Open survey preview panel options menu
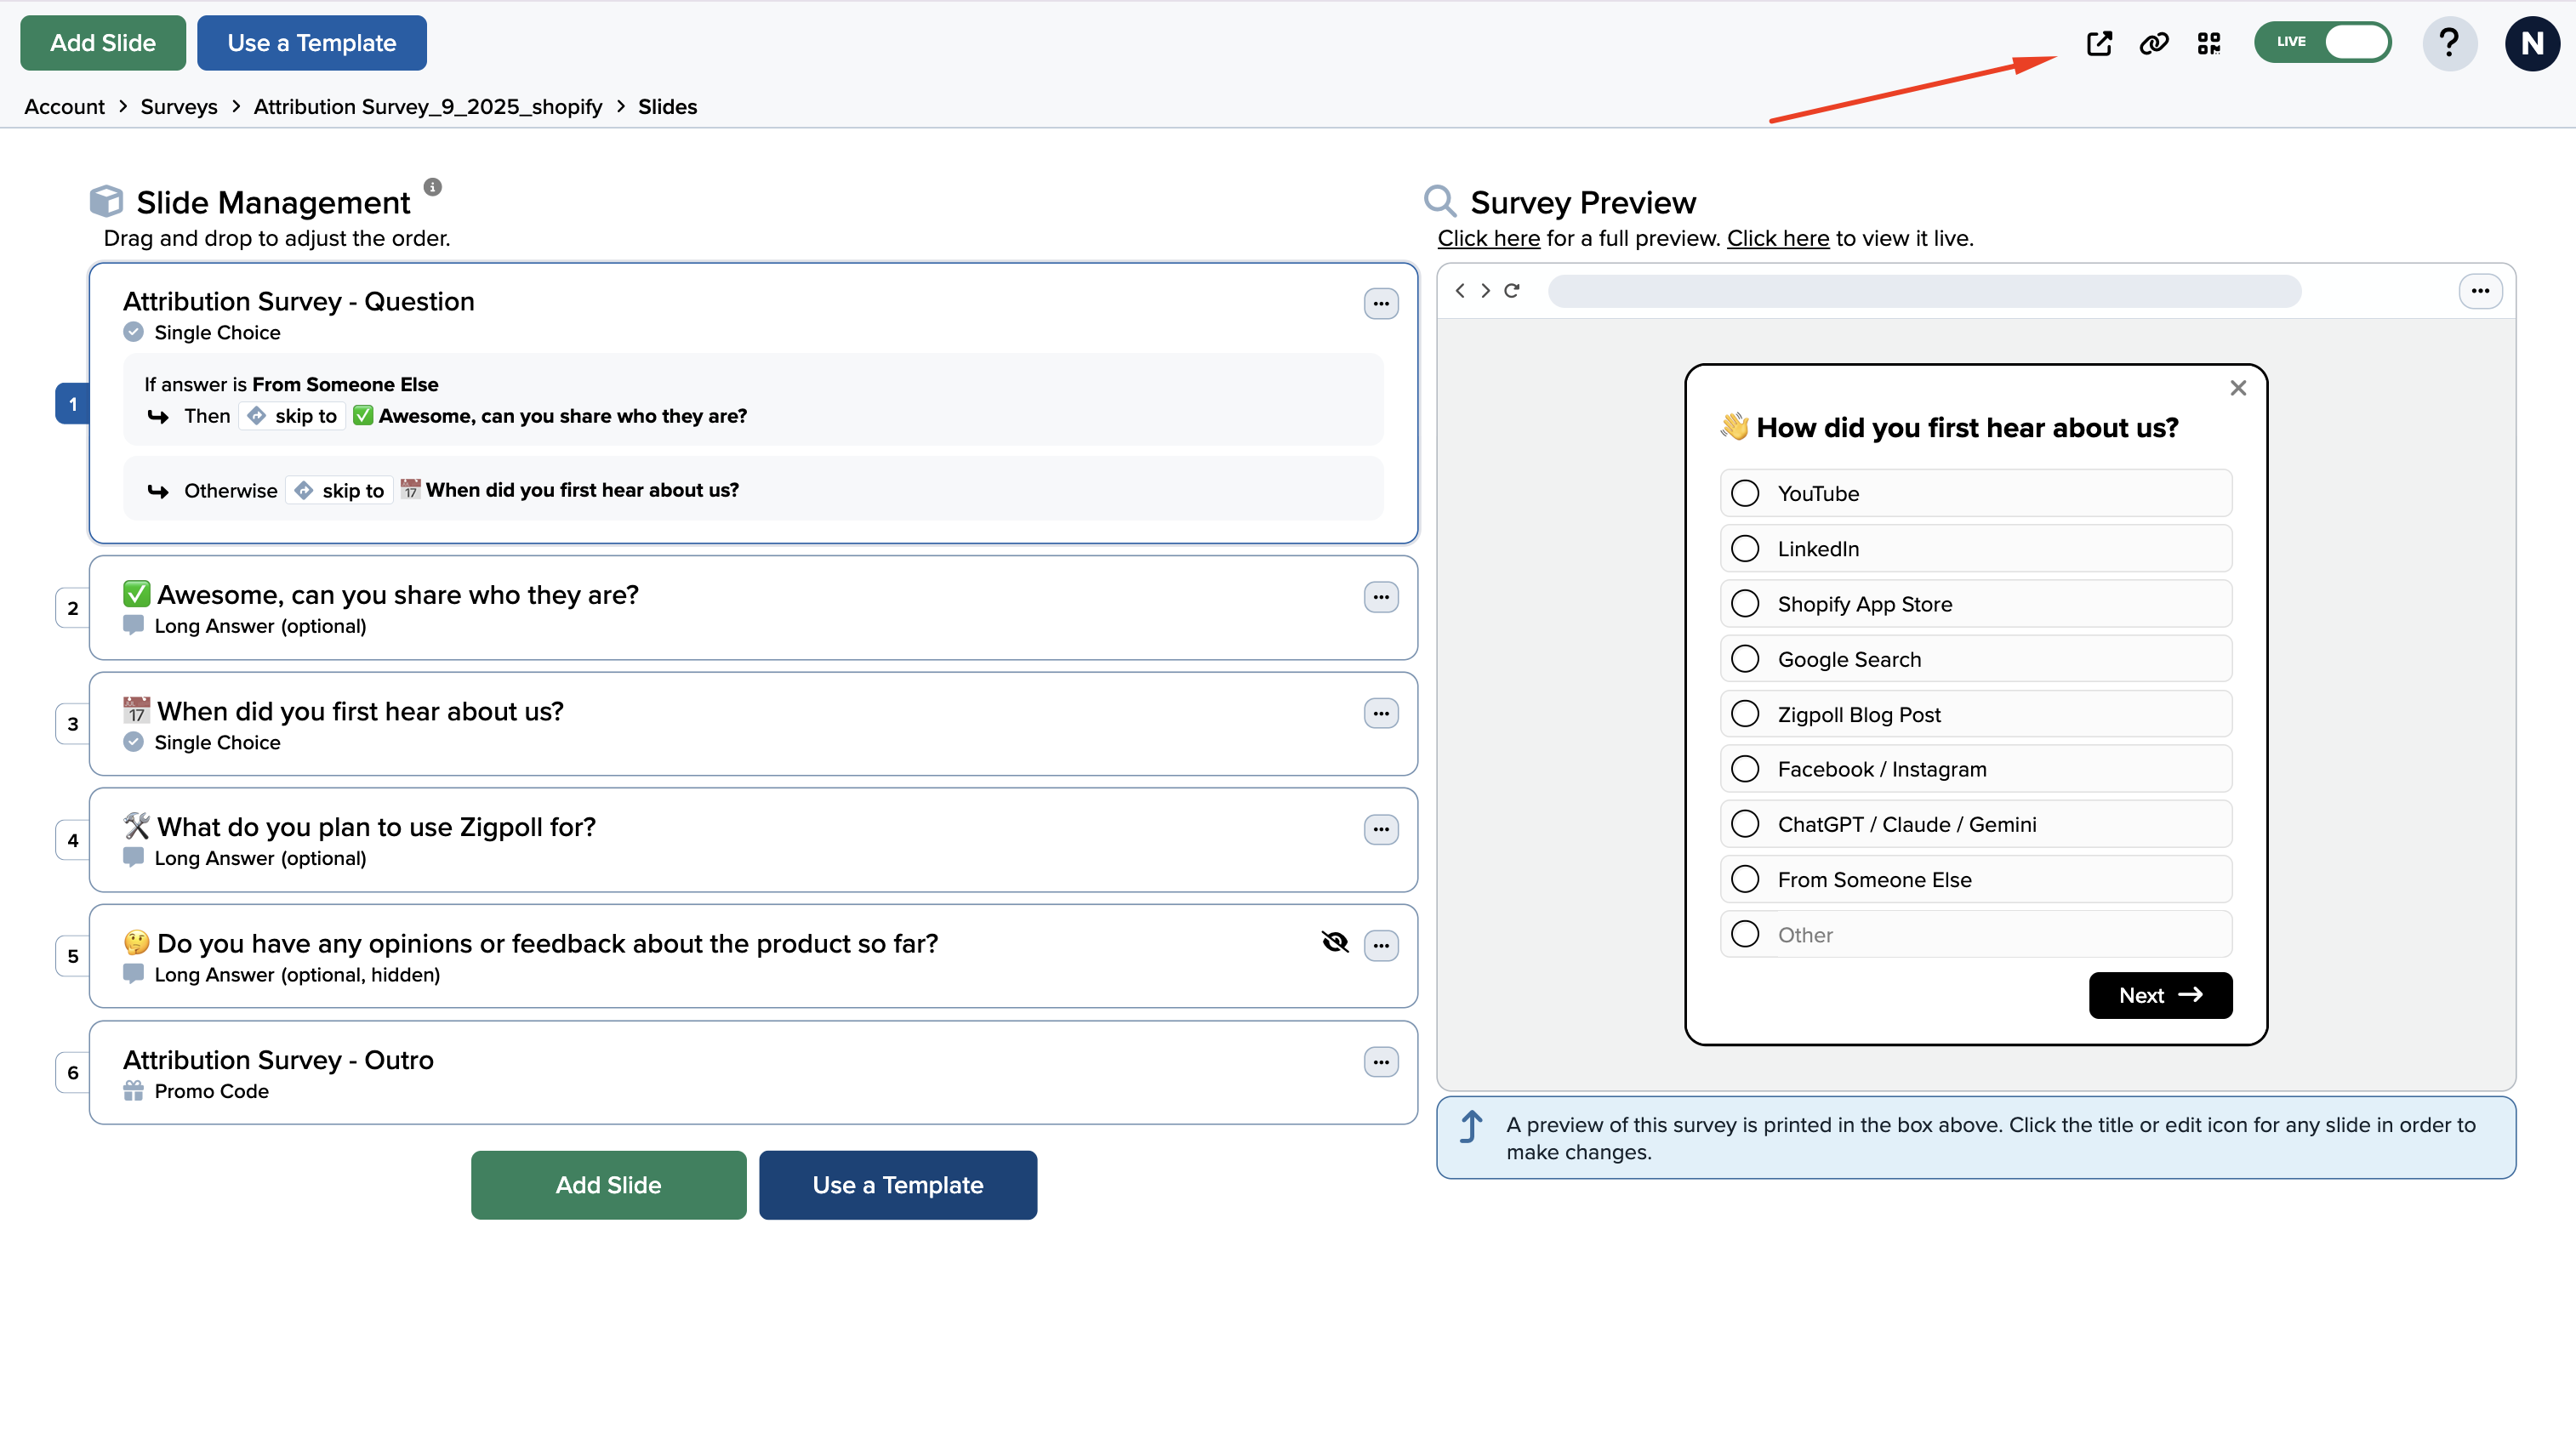 [x=2479, y=291]
